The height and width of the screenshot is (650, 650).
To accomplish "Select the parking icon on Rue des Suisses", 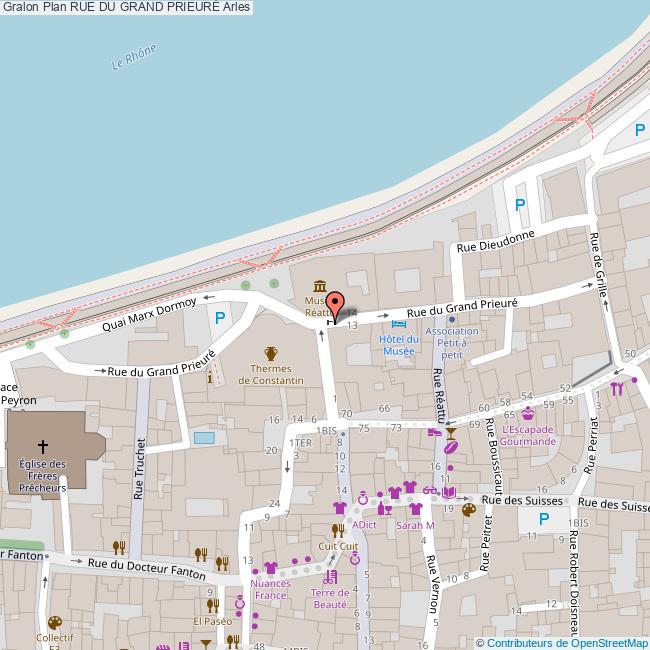I will (x=545, y=518).
